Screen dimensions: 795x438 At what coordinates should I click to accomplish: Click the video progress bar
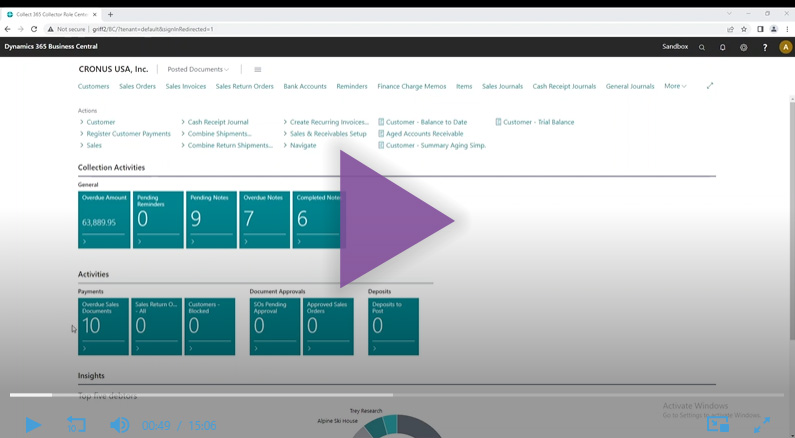(396, 394)
